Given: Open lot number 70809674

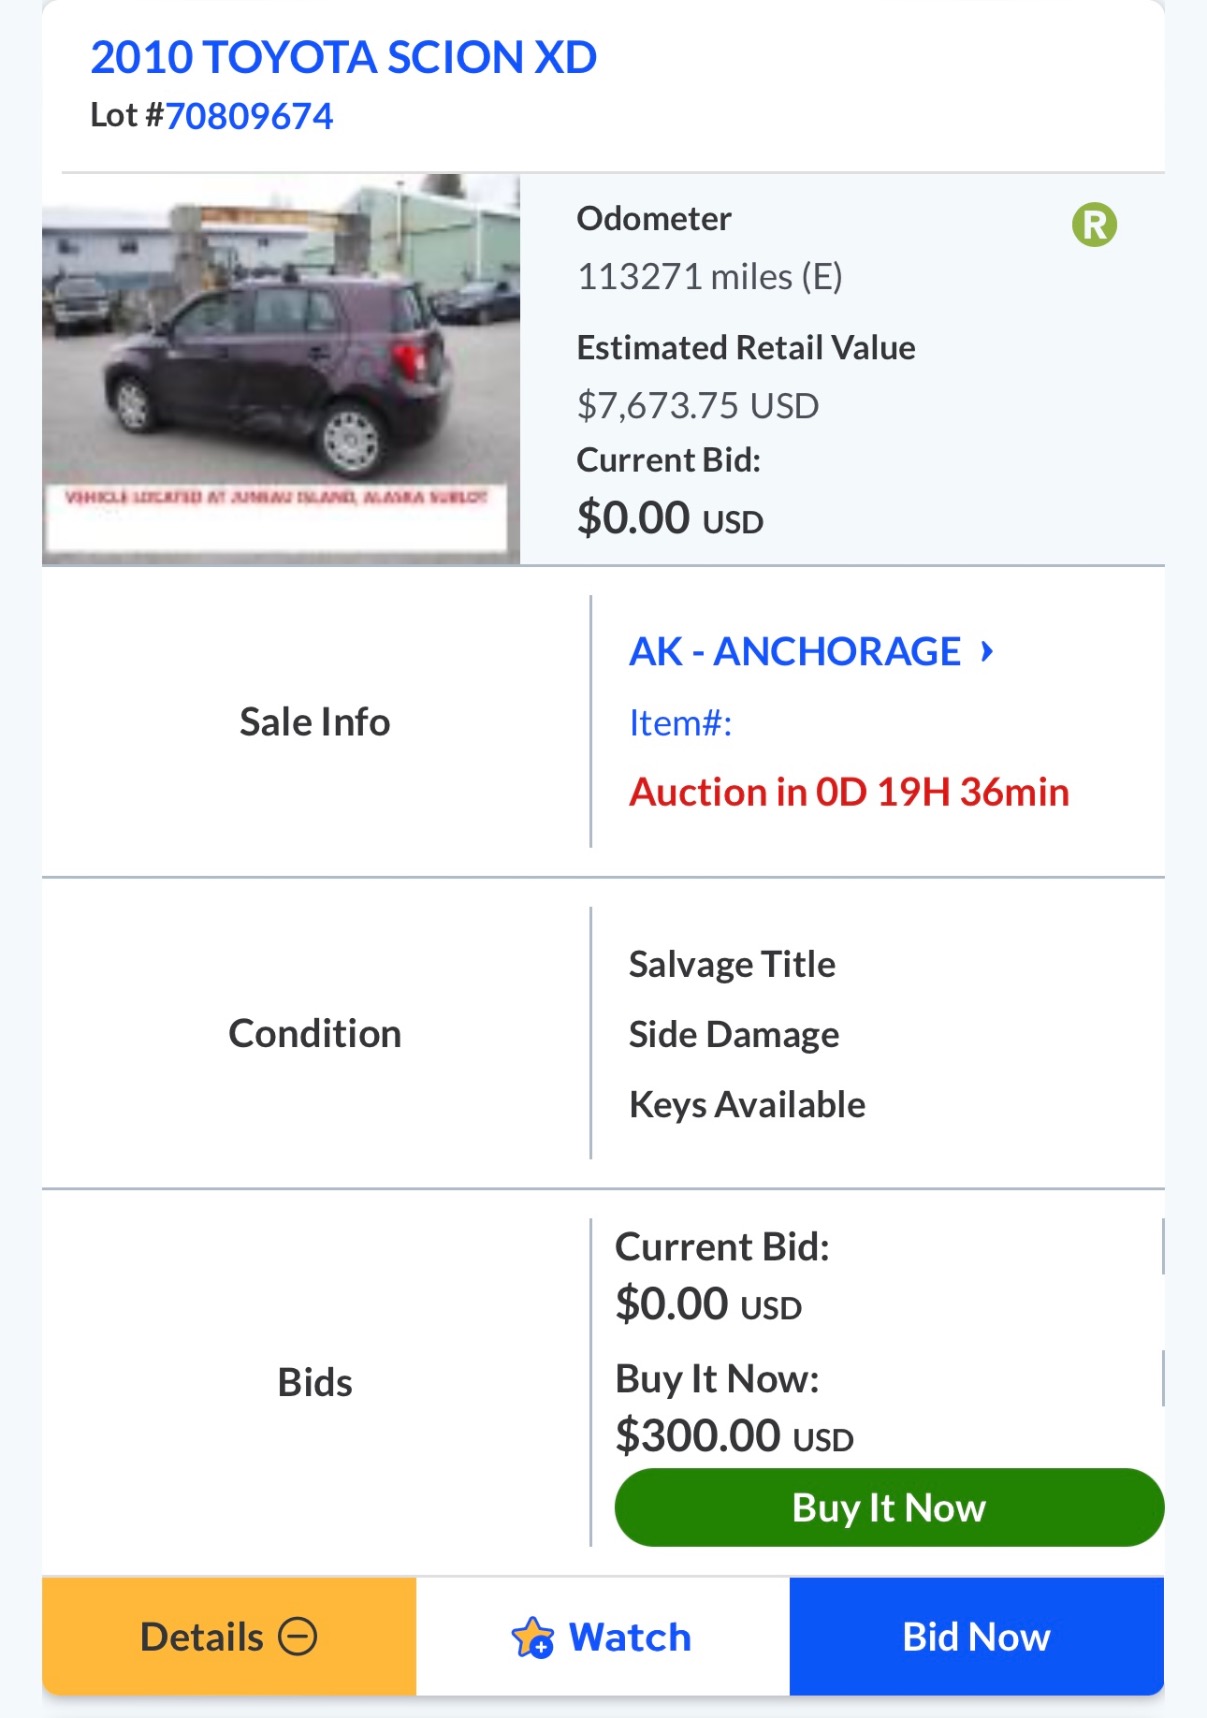Looking at the screenshot, I should 249,116.
